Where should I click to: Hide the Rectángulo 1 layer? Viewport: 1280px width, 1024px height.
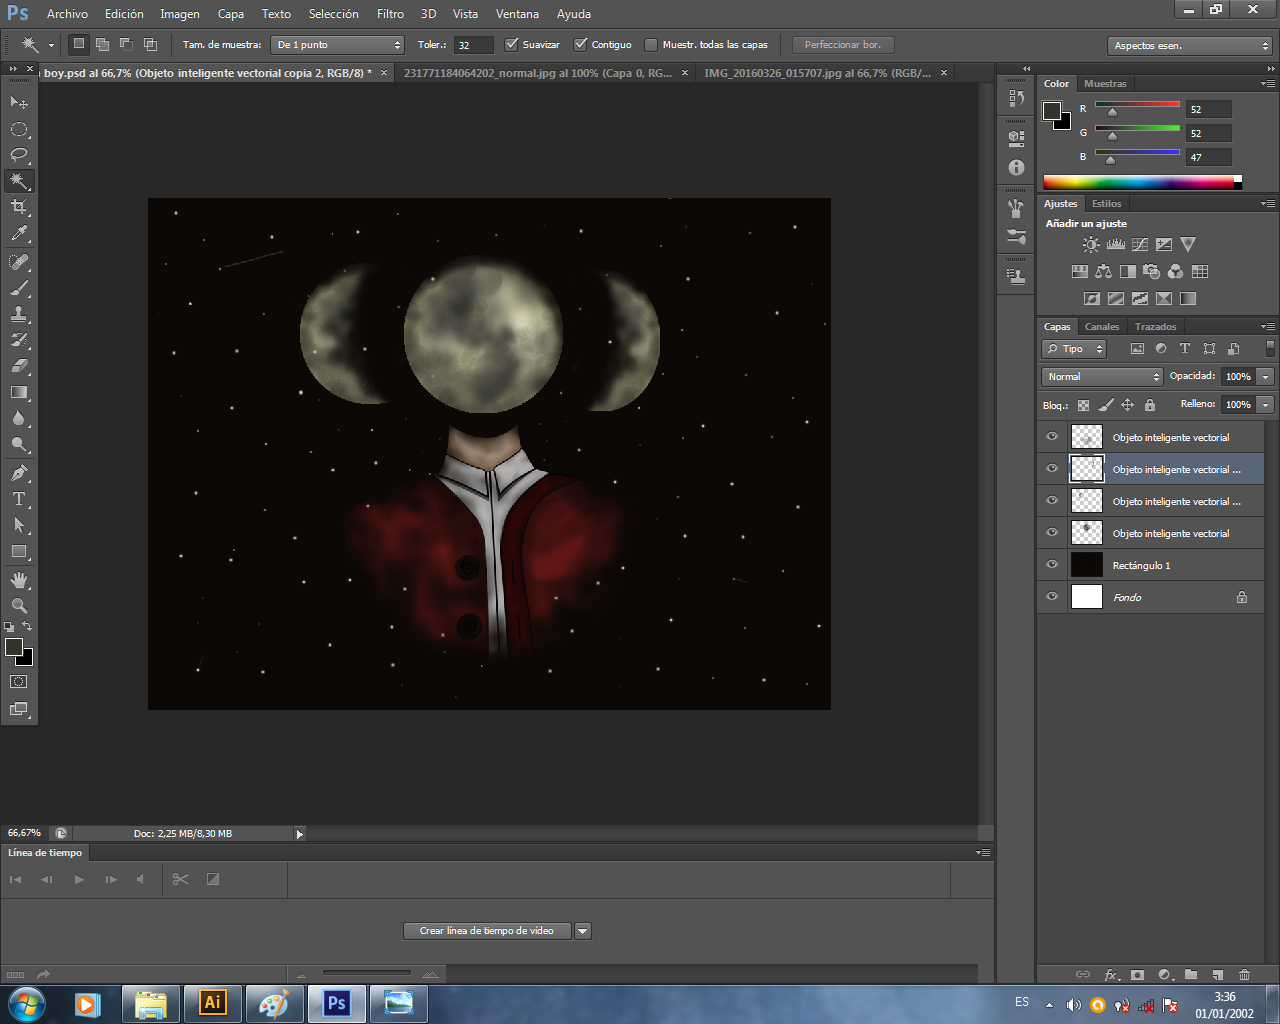point(1052,565)
